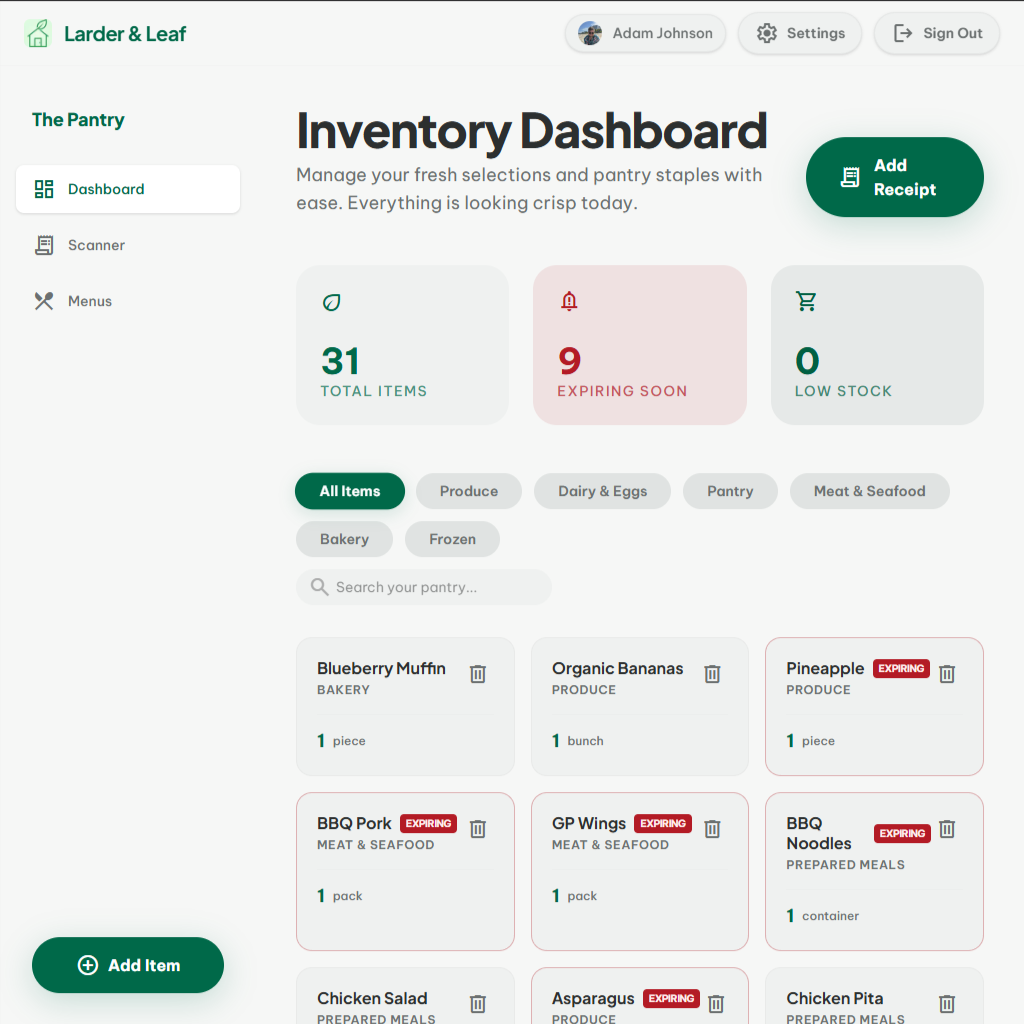Filter items by Produce category
This screenshot has height=1024, width=1024.
point(469,491)
